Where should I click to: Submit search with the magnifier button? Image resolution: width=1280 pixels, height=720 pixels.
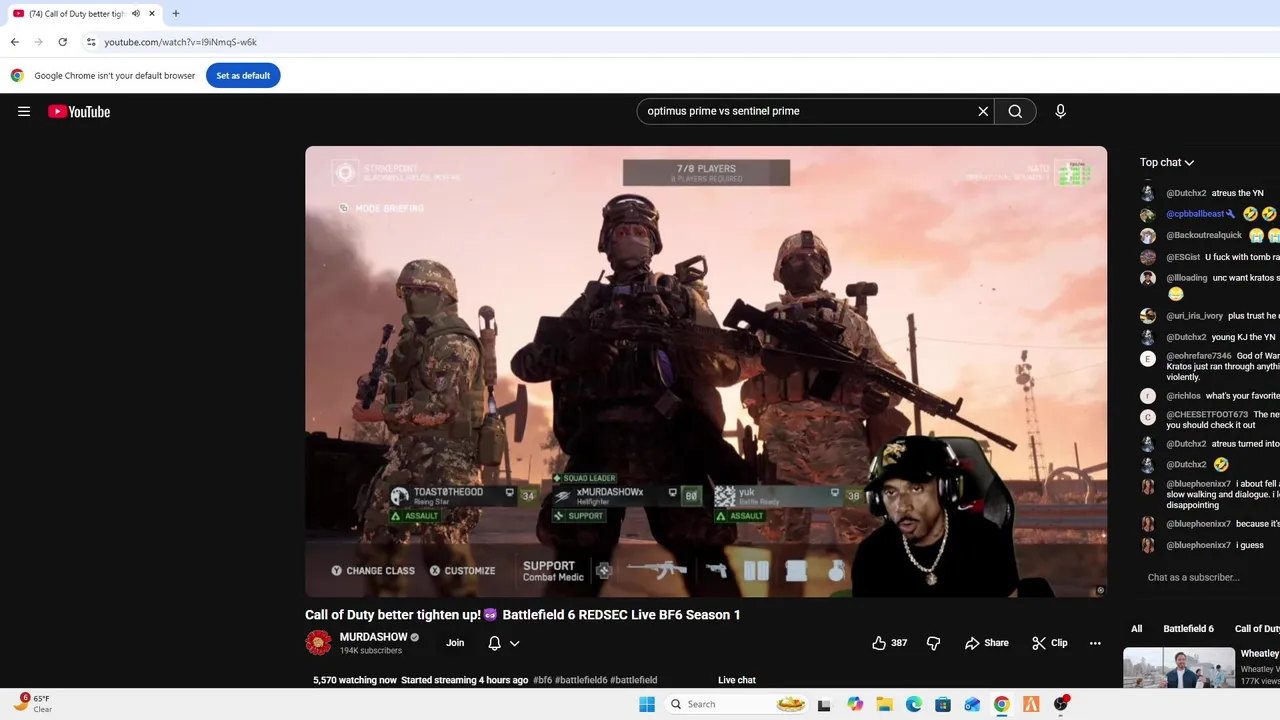pyautogui.click(x=1015, y=111)
